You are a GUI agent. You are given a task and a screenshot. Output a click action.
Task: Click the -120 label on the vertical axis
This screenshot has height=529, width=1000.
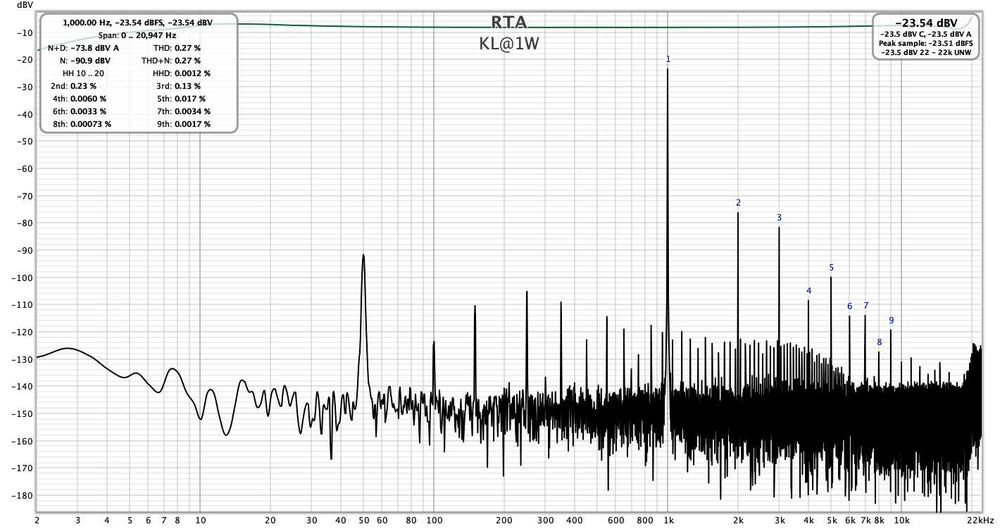[x=22, y=332]
